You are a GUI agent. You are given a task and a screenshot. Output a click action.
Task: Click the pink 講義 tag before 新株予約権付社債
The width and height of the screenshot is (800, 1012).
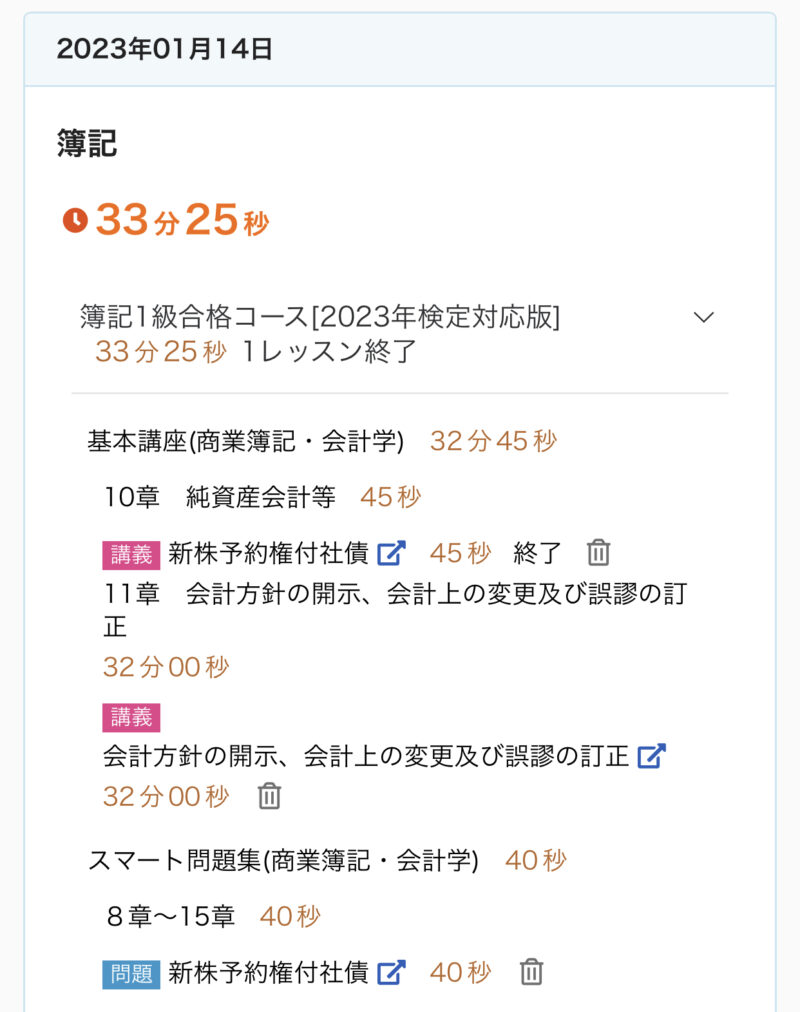point(131,553)
